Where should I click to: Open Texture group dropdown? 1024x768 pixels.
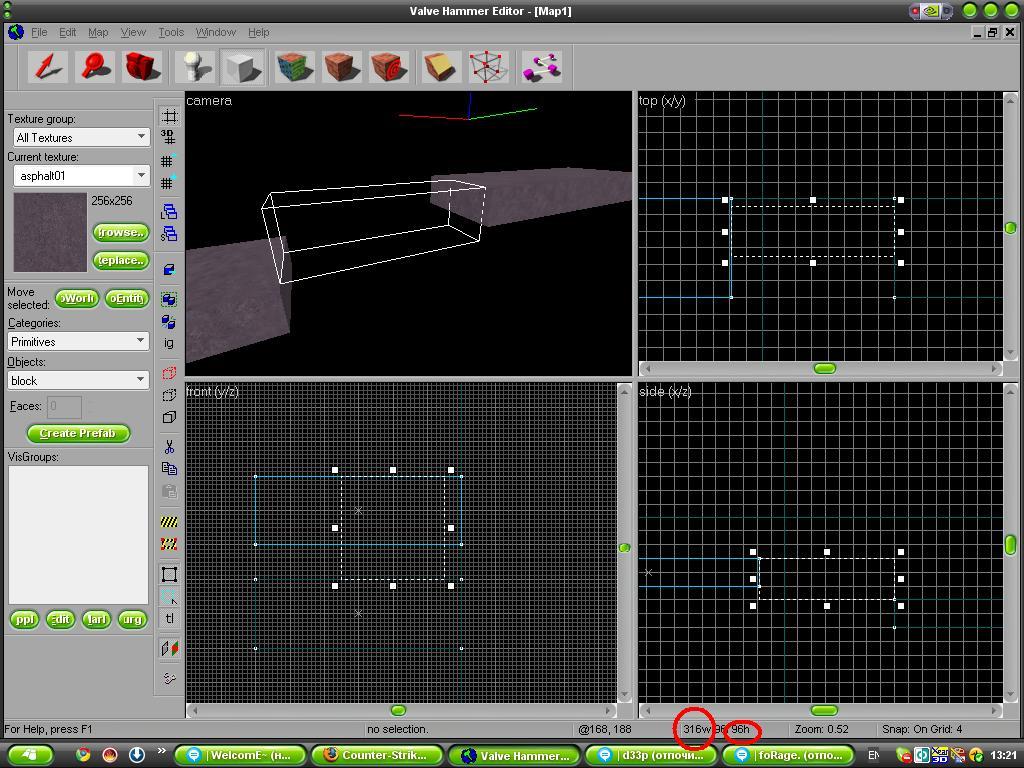pyautogui.click(x=82, y=137)
